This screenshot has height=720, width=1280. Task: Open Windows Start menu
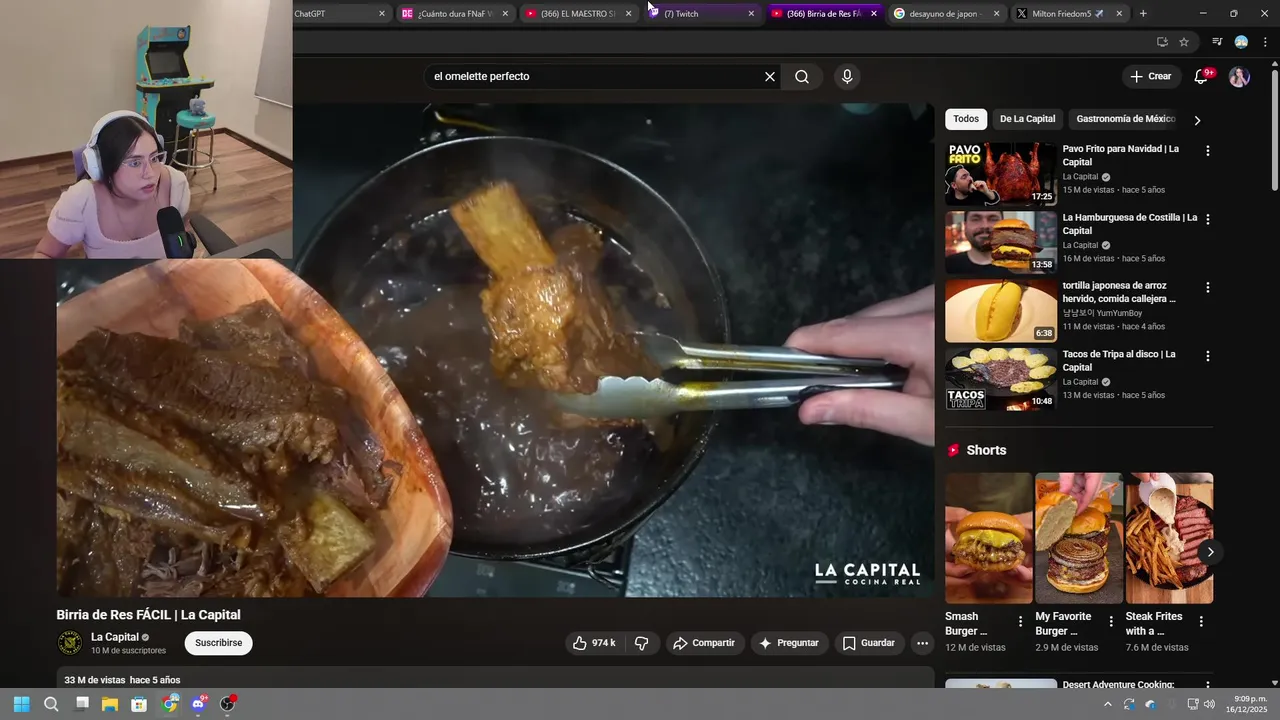[21, 704]
